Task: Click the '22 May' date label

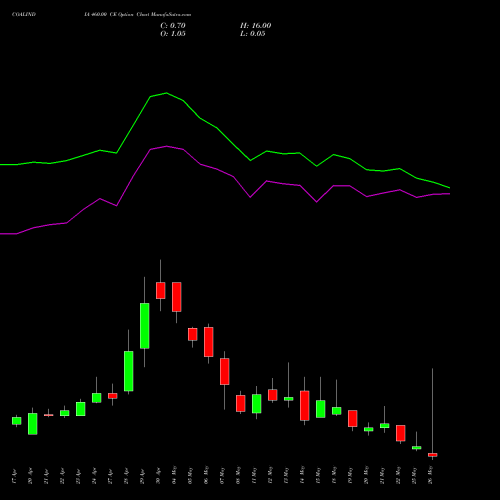Action: (398, 475)
